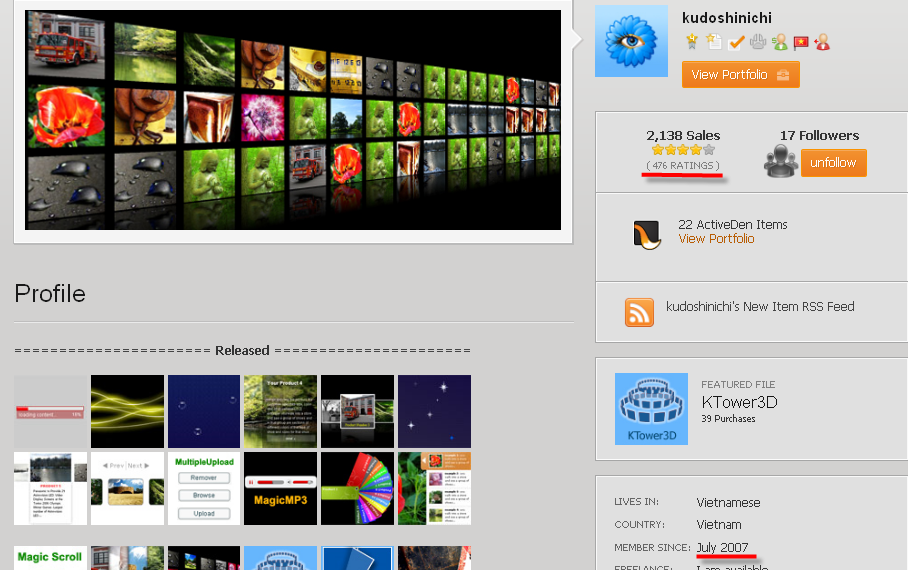Click the gold star badge under kudoshinichi
Image resolution: width=908 pixels, height=570 pixels.
tap(691, 42)
